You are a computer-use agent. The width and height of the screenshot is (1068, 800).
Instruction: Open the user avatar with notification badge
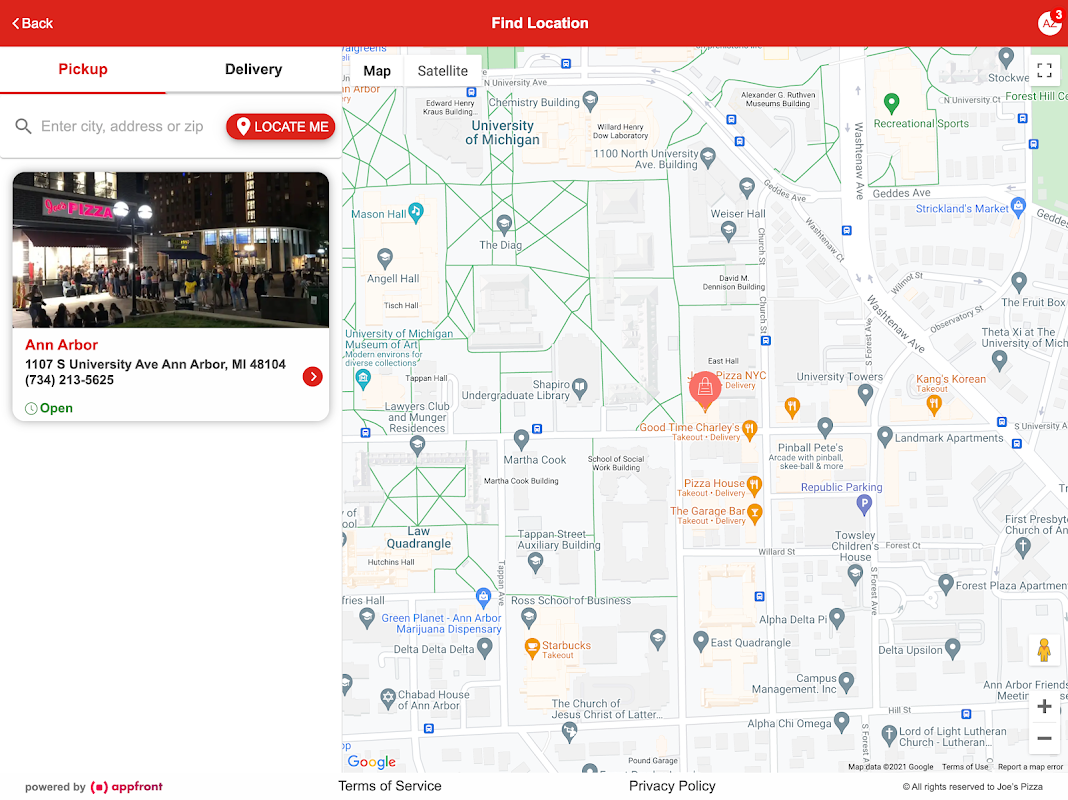1050,22
